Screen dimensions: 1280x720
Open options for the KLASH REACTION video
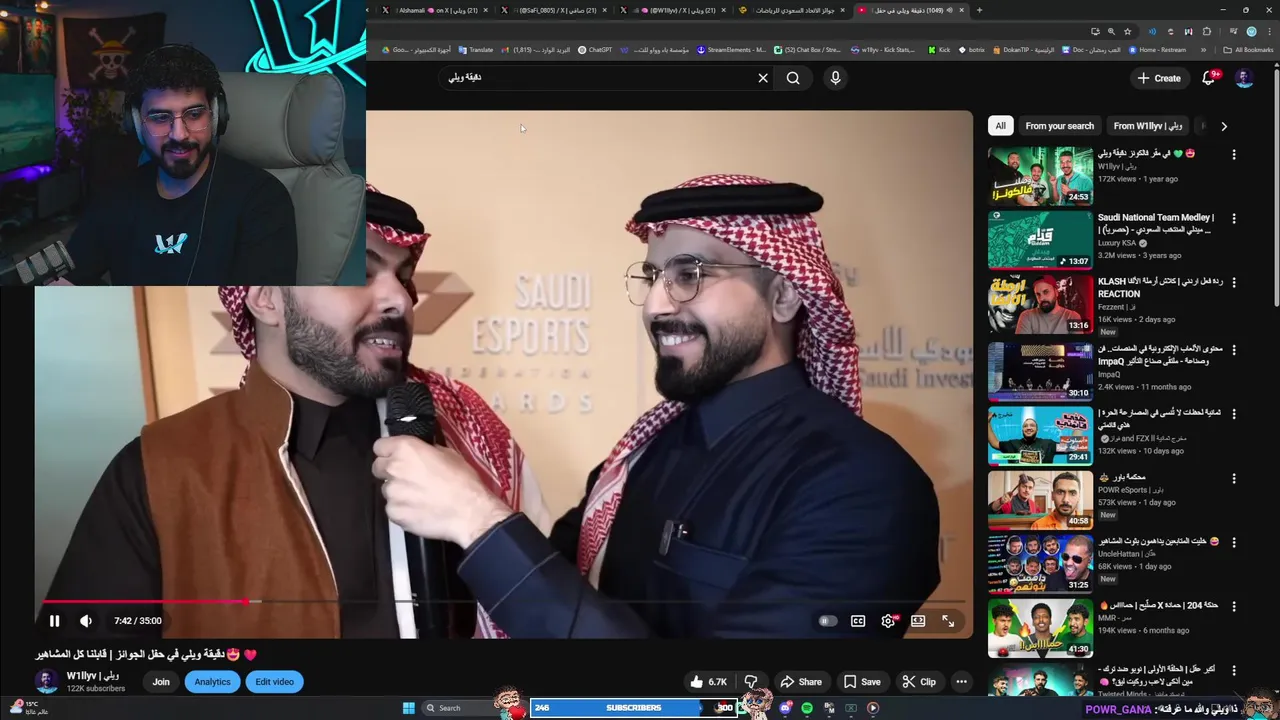pos(1234,284)
